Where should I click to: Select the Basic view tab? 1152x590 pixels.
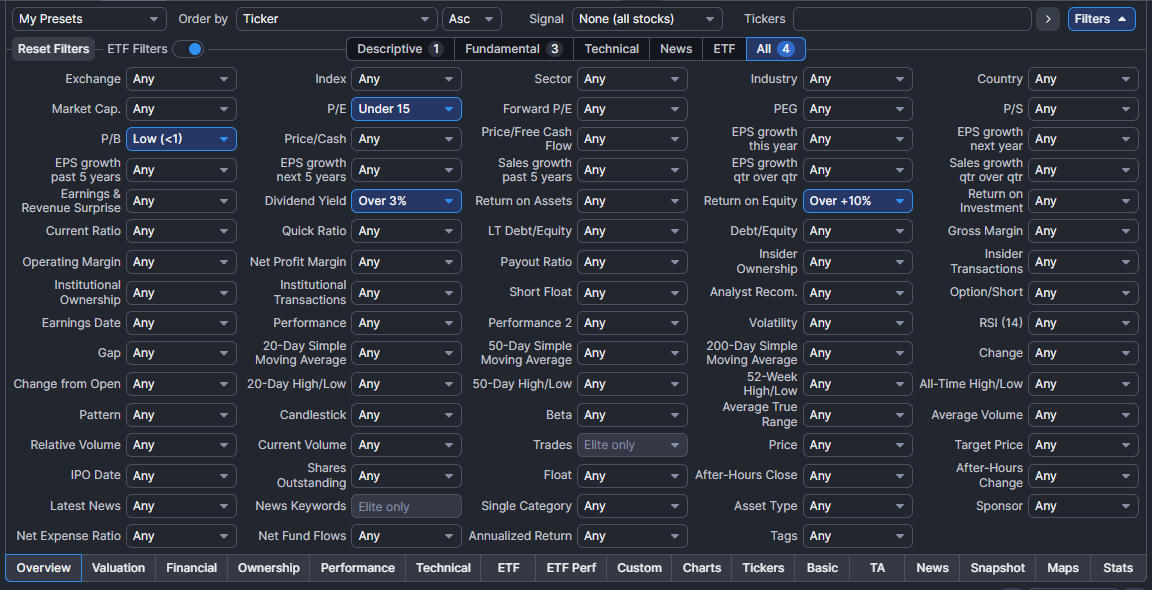point(822,568)
